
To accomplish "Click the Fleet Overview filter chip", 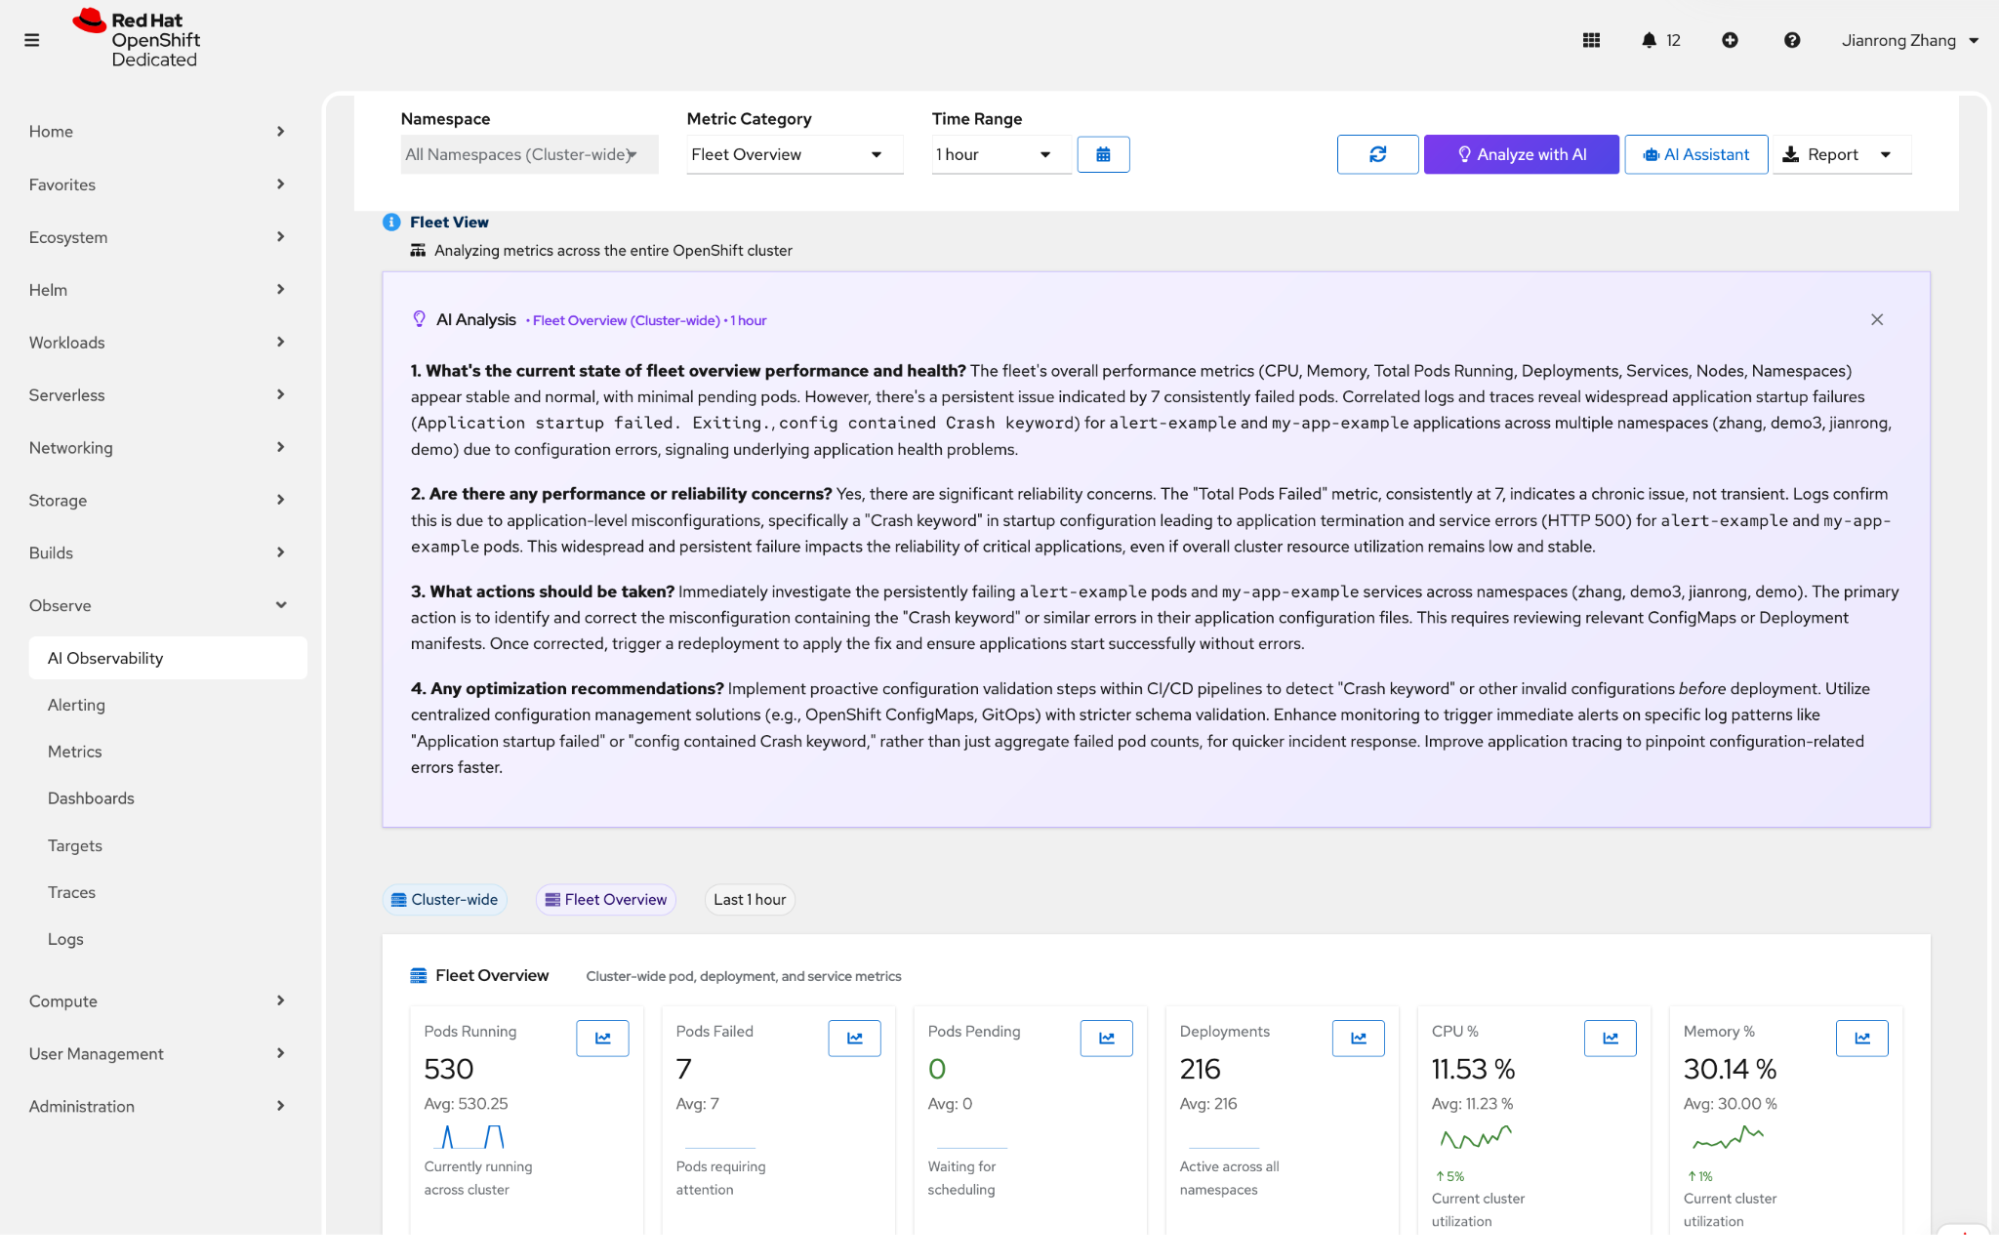I will click(606, 899).
